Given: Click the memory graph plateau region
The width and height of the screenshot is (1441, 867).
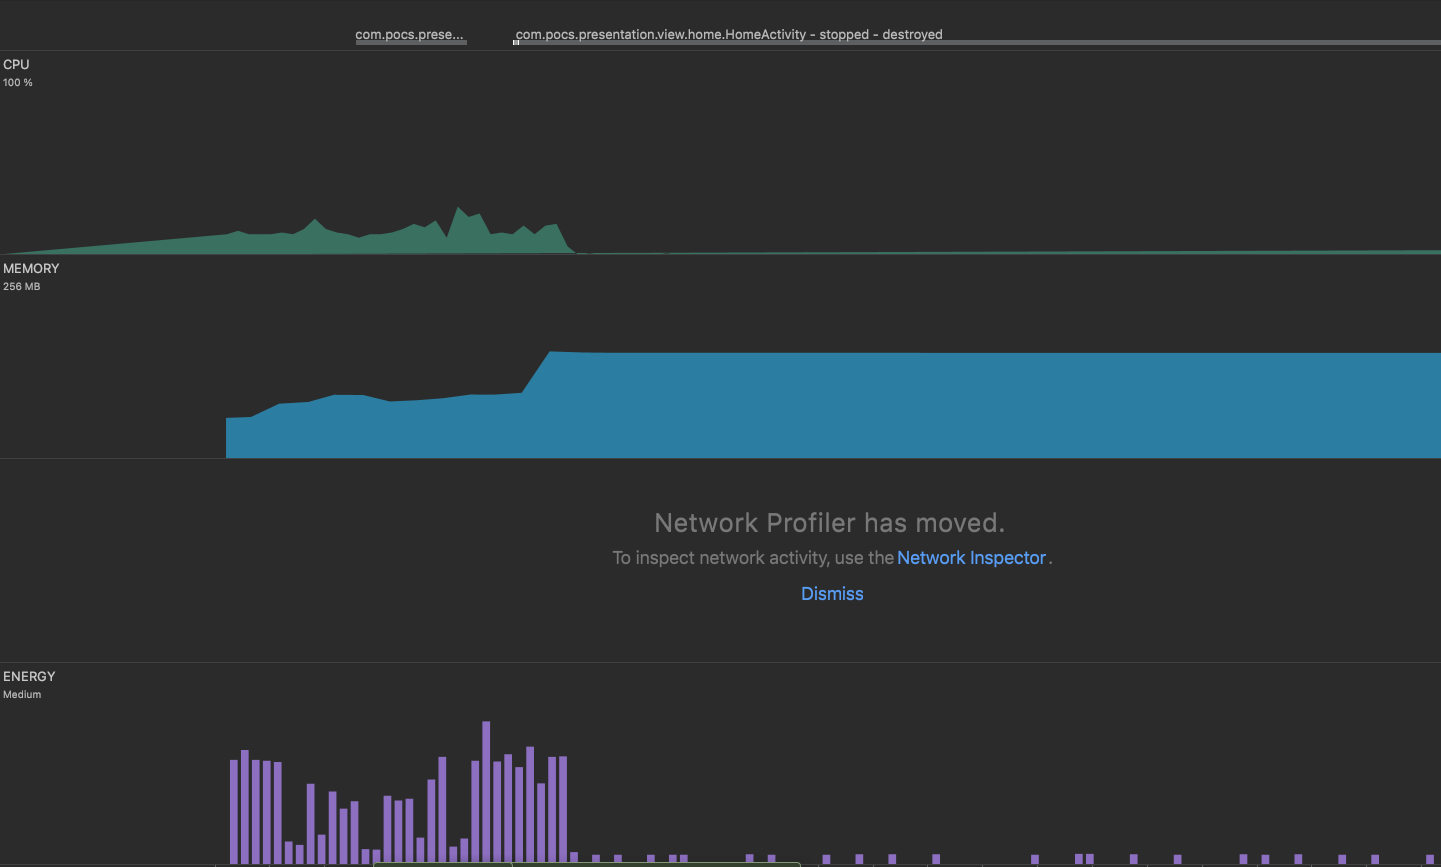Looking at the screenshot, I should [x=900, y=400].
